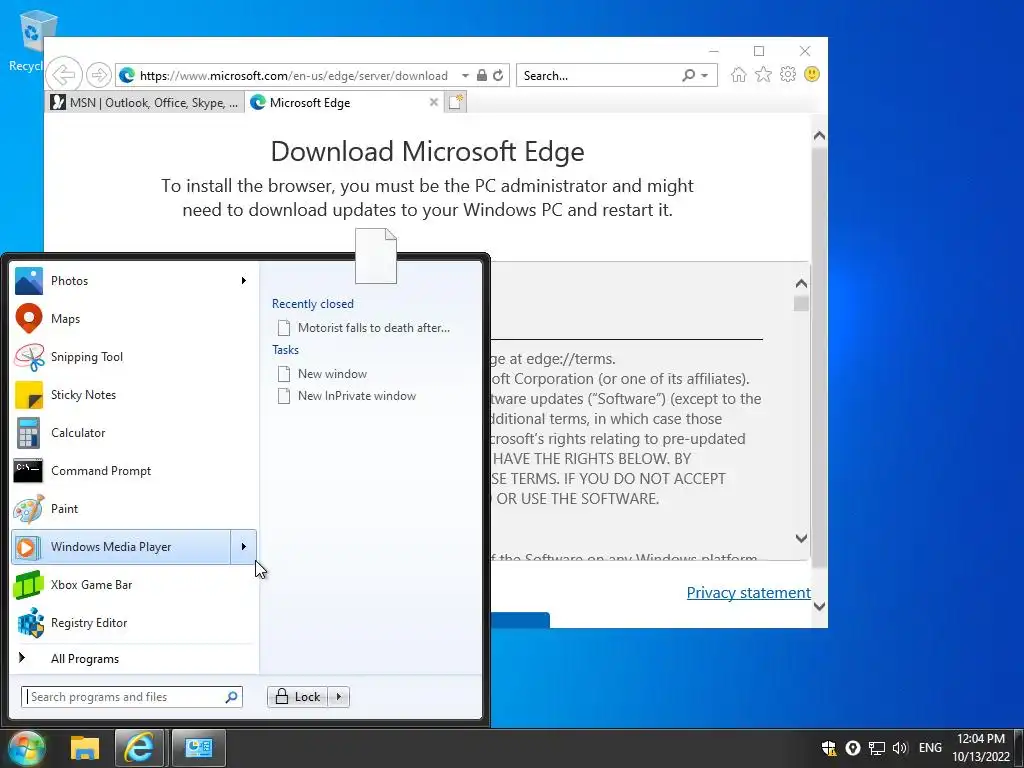Click license terms scroll up arrow
This screenshot has width=1024, height=768.
(x=801, y=283)
